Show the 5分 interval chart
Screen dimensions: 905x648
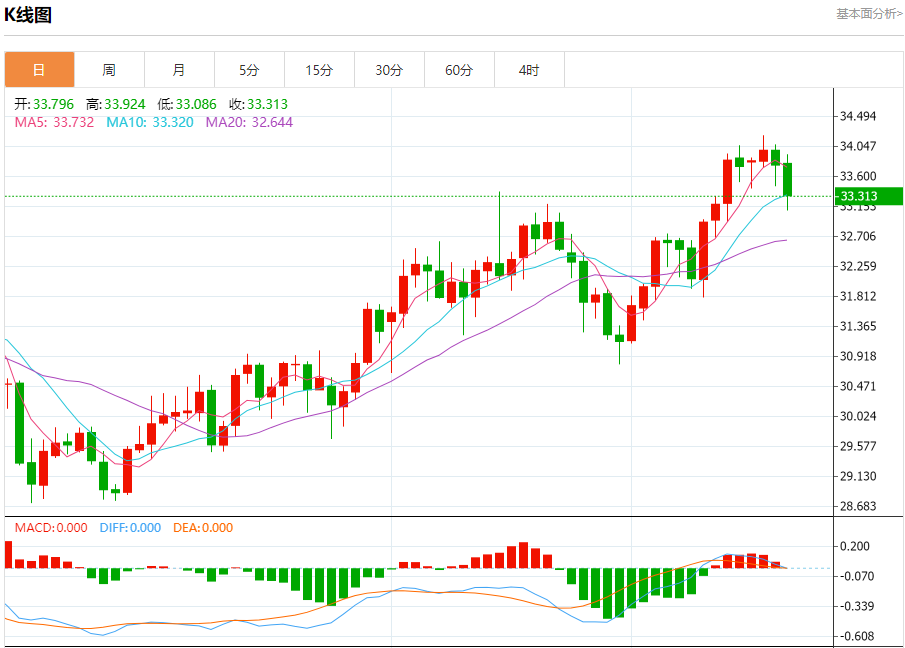click(249, 70)
